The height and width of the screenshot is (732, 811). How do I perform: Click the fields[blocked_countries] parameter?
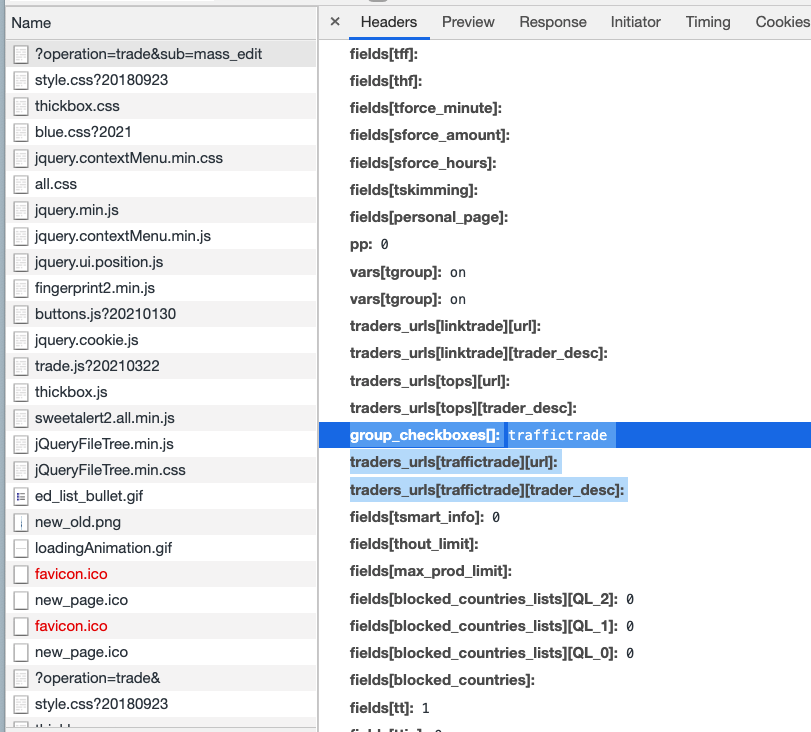click(x=442, y=680)
